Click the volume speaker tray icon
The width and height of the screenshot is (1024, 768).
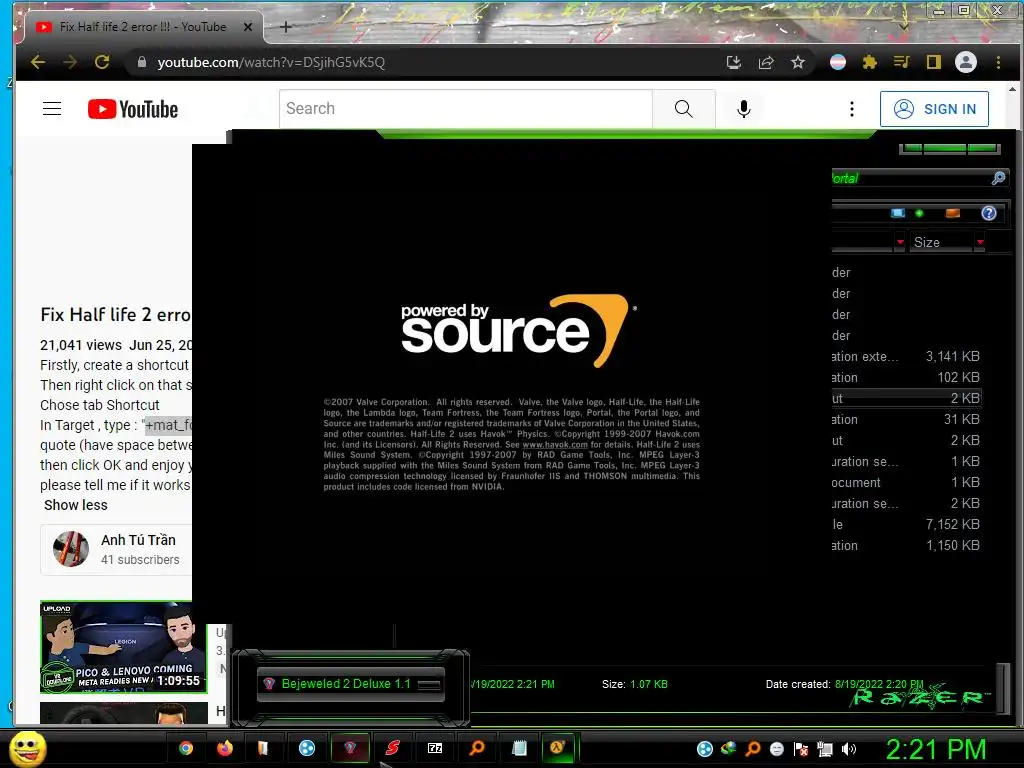pos(849,749)
